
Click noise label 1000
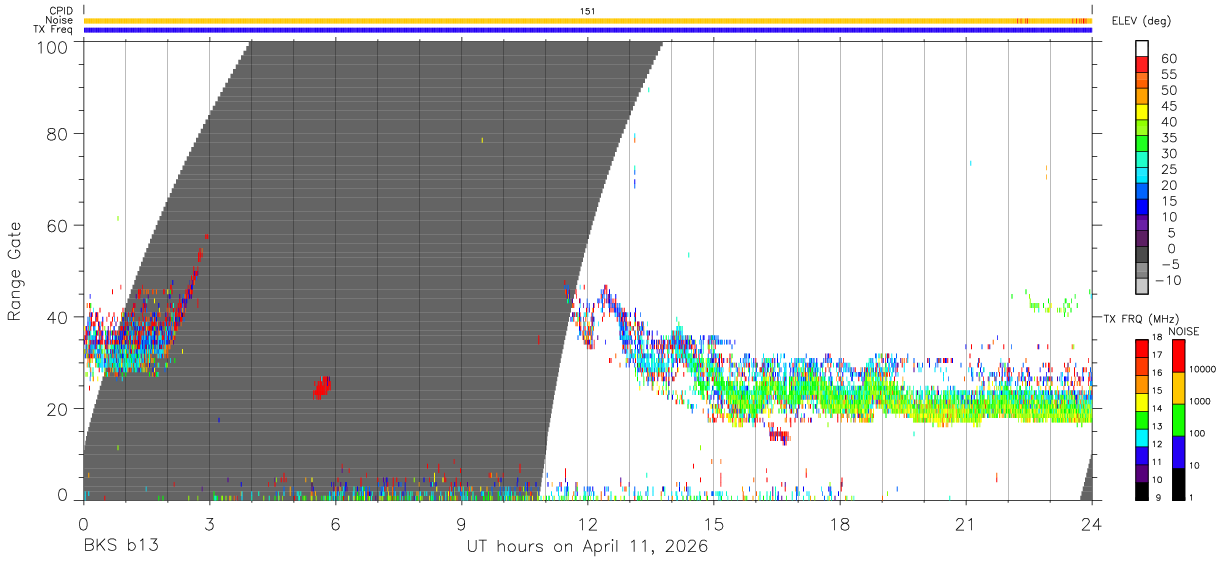coord(1198,402)
